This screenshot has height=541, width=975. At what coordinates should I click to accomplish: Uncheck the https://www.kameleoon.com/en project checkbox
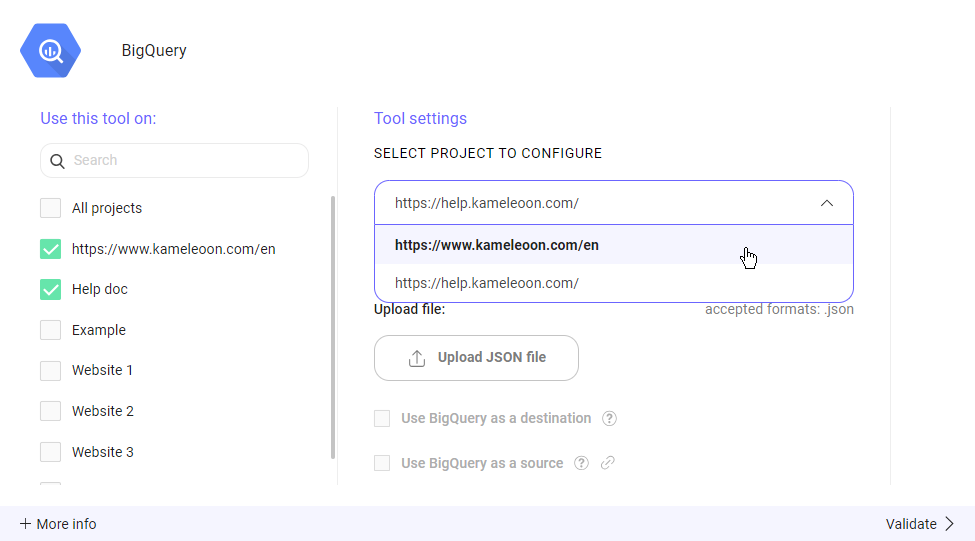point(50,249)
